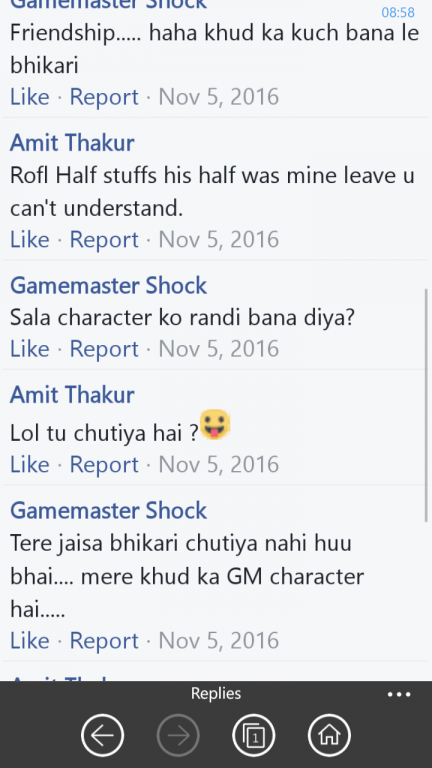Report the 'Lol tu' comment
The image size is (432, 768).
click(x=104, y=465)
